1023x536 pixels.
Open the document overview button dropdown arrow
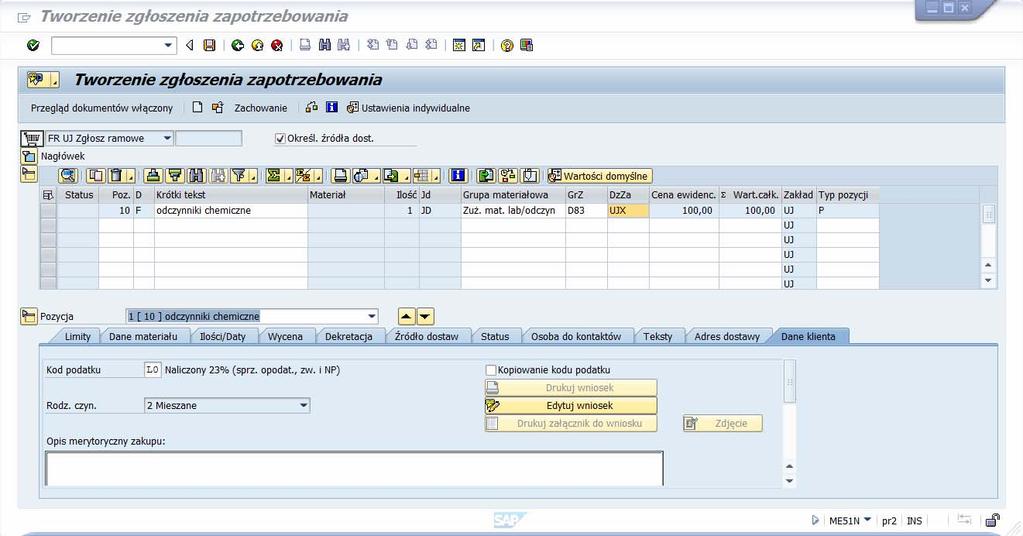55,82
